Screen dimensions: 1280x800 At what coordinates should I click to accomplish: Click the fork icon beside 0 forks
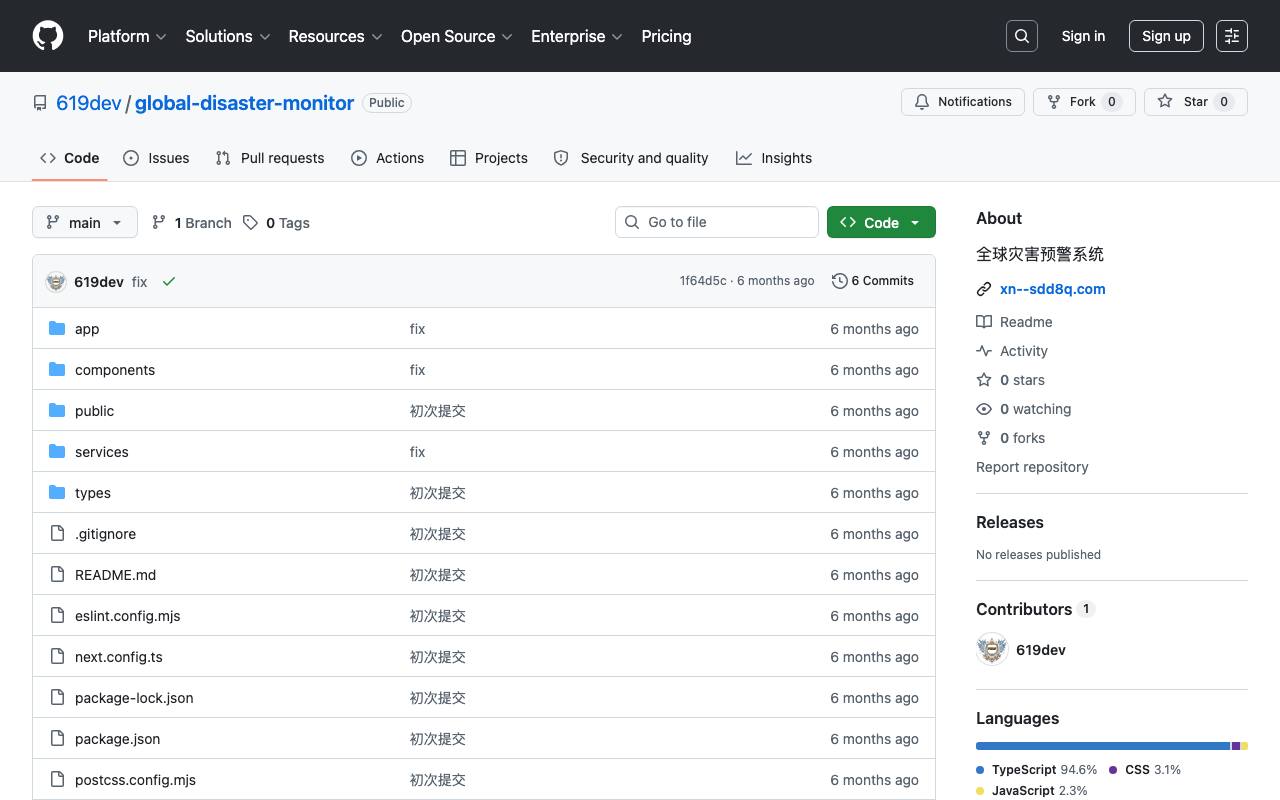click(x=984, y=438)
